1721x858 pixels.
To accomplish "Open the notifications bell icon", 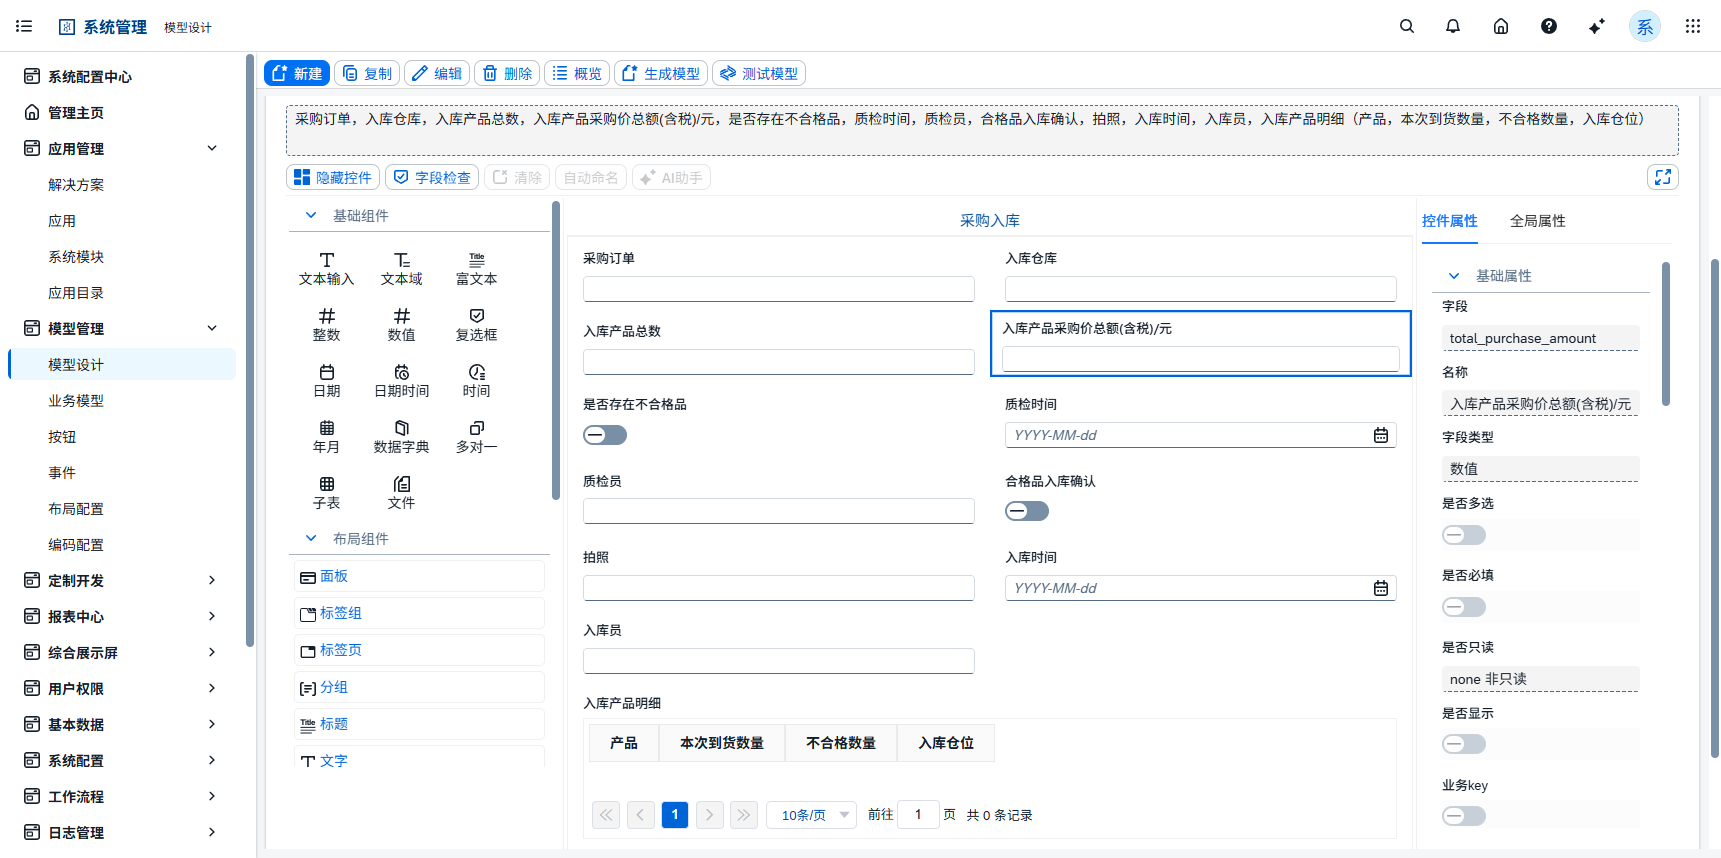I will [1453, 27].
